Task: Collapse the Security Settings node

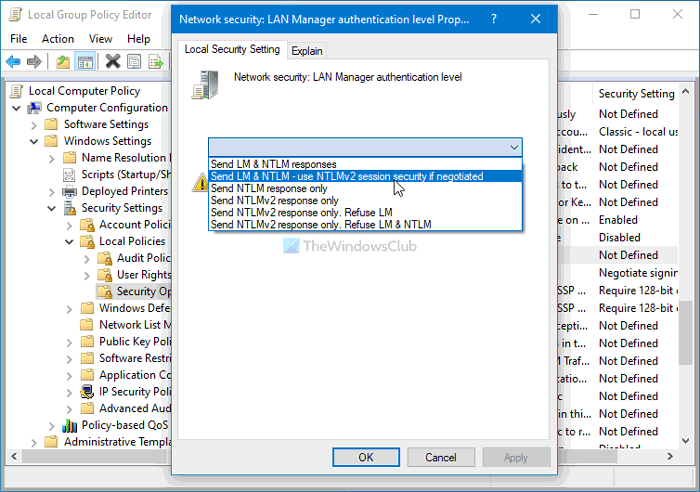Action: [x=52, y=208]
